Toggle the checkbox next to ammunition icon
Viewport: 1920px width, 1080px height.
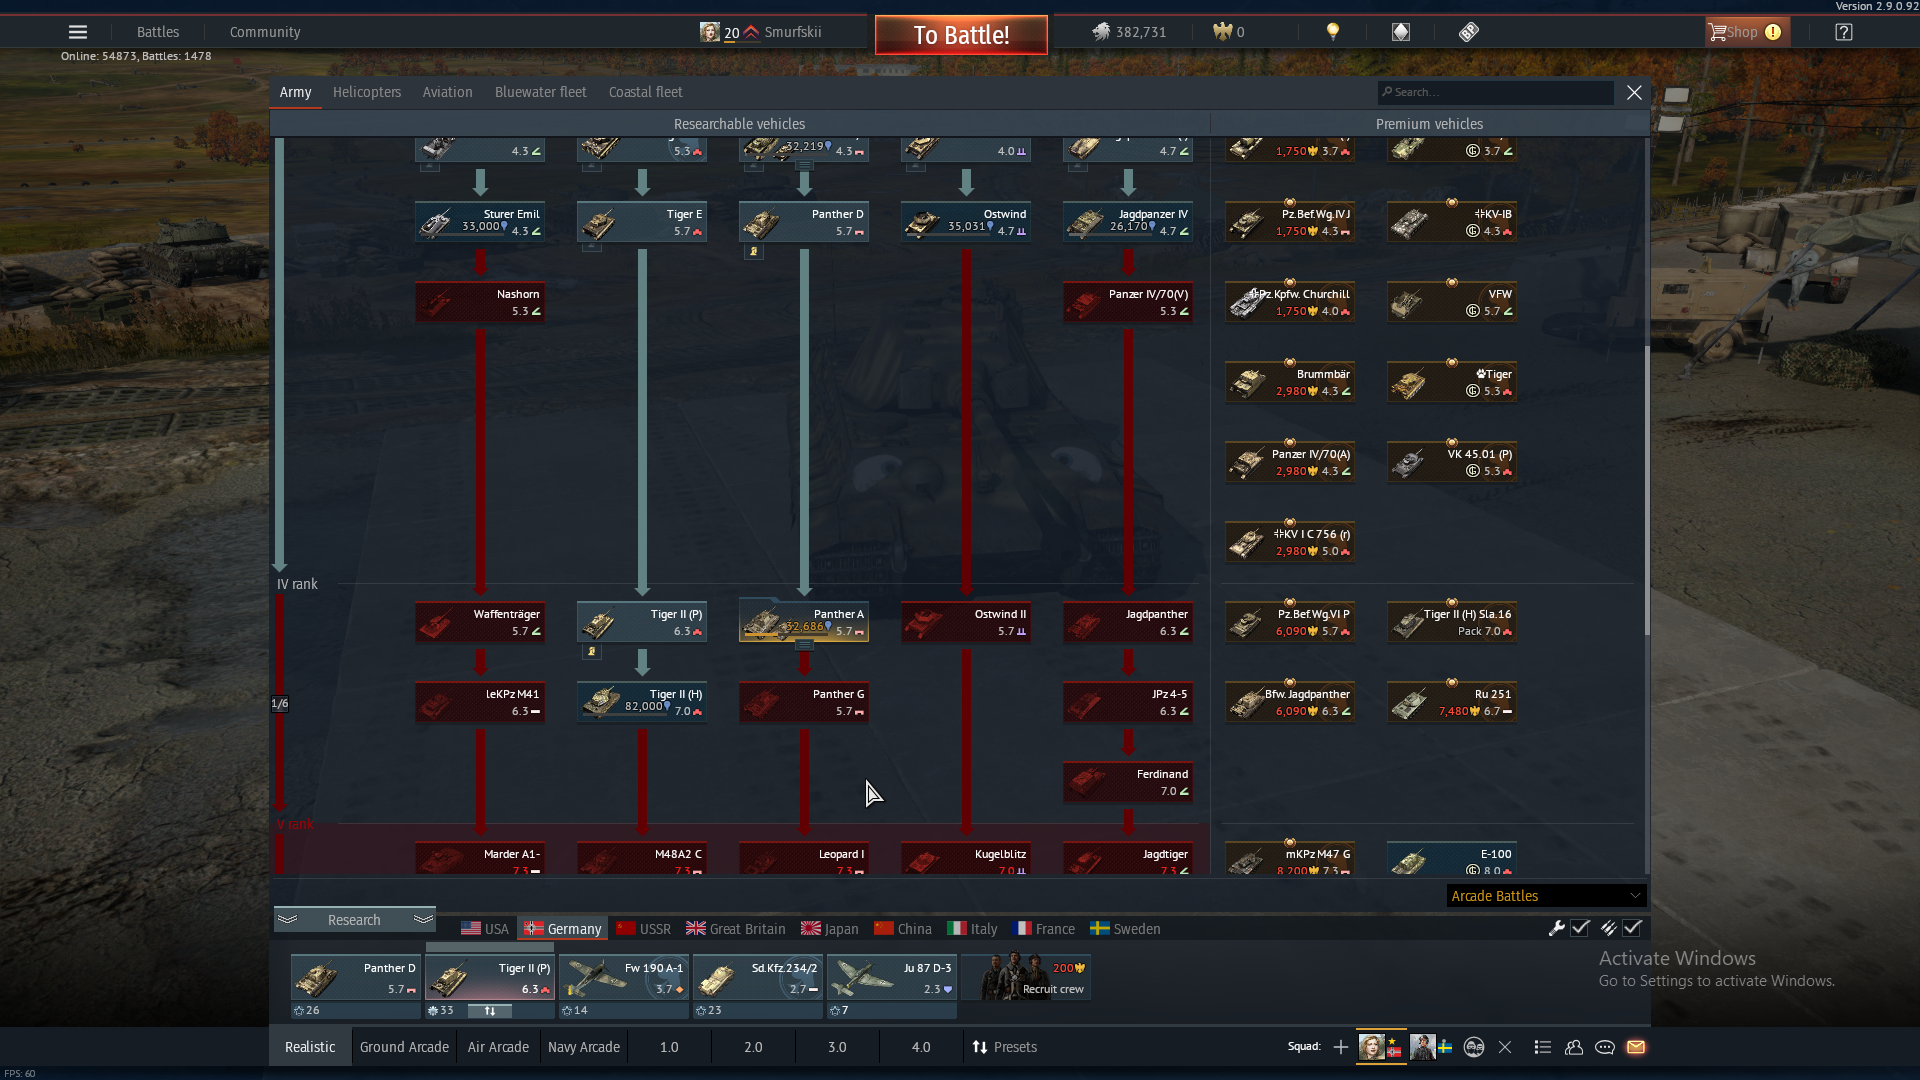point(1632,928)
